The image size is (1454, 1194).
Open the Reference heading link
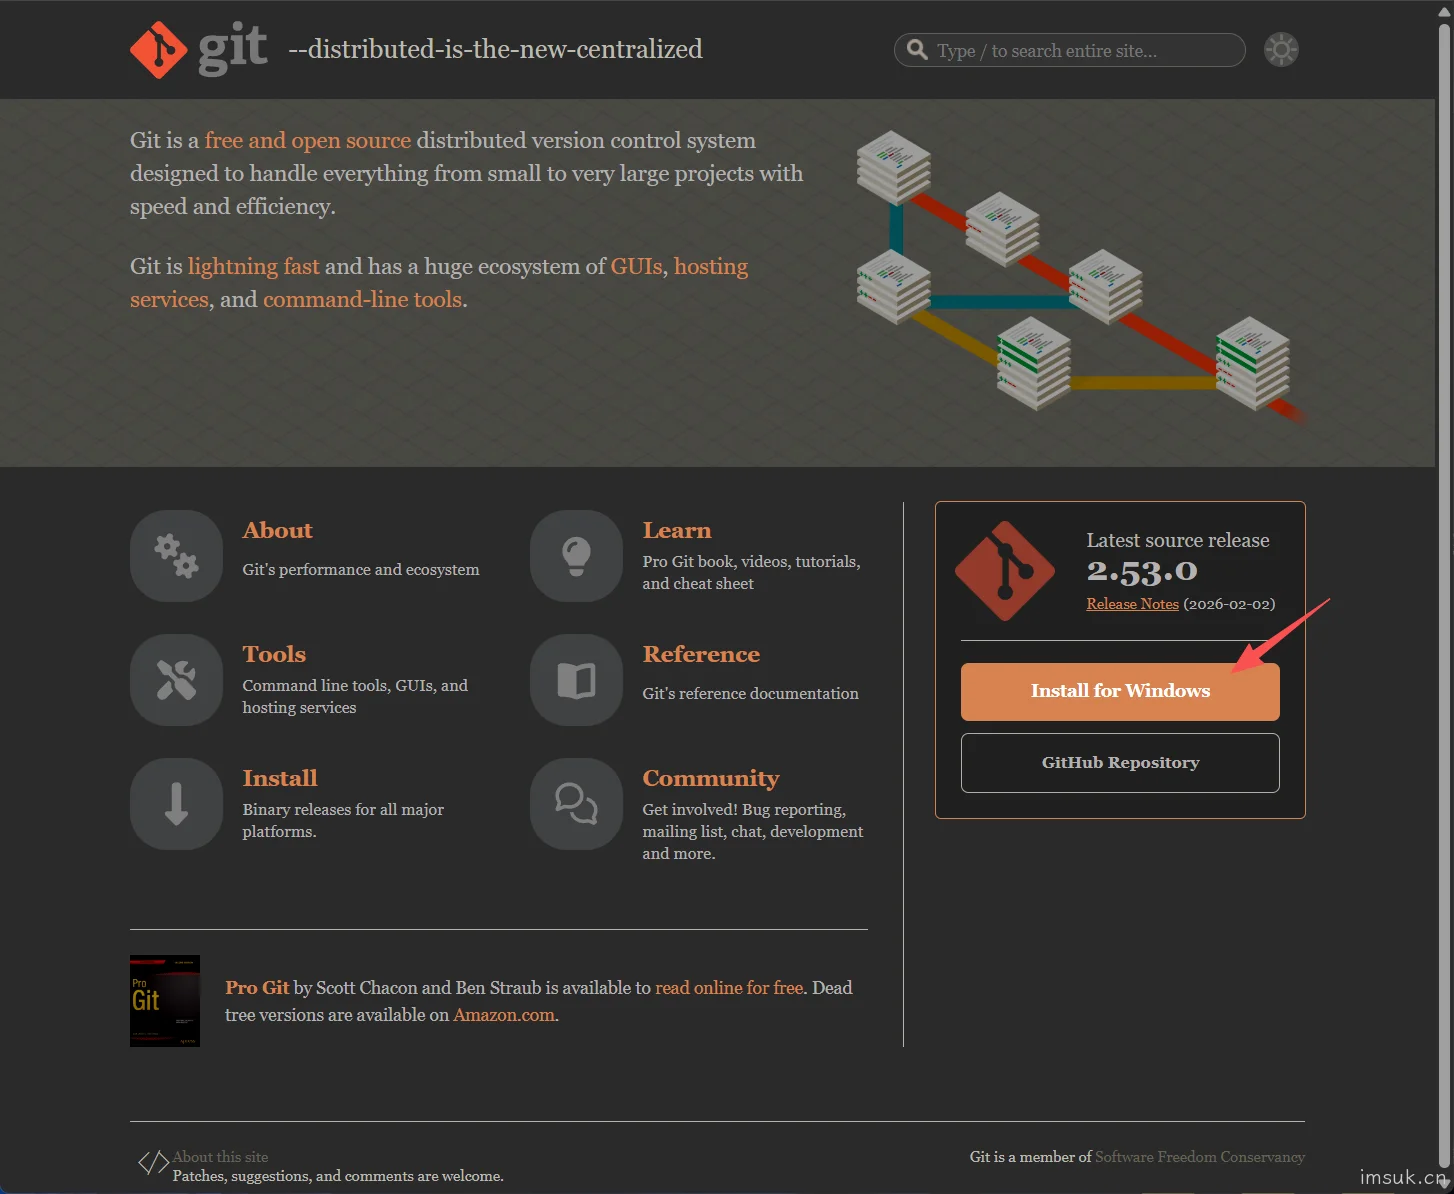[x=701, y=654]
